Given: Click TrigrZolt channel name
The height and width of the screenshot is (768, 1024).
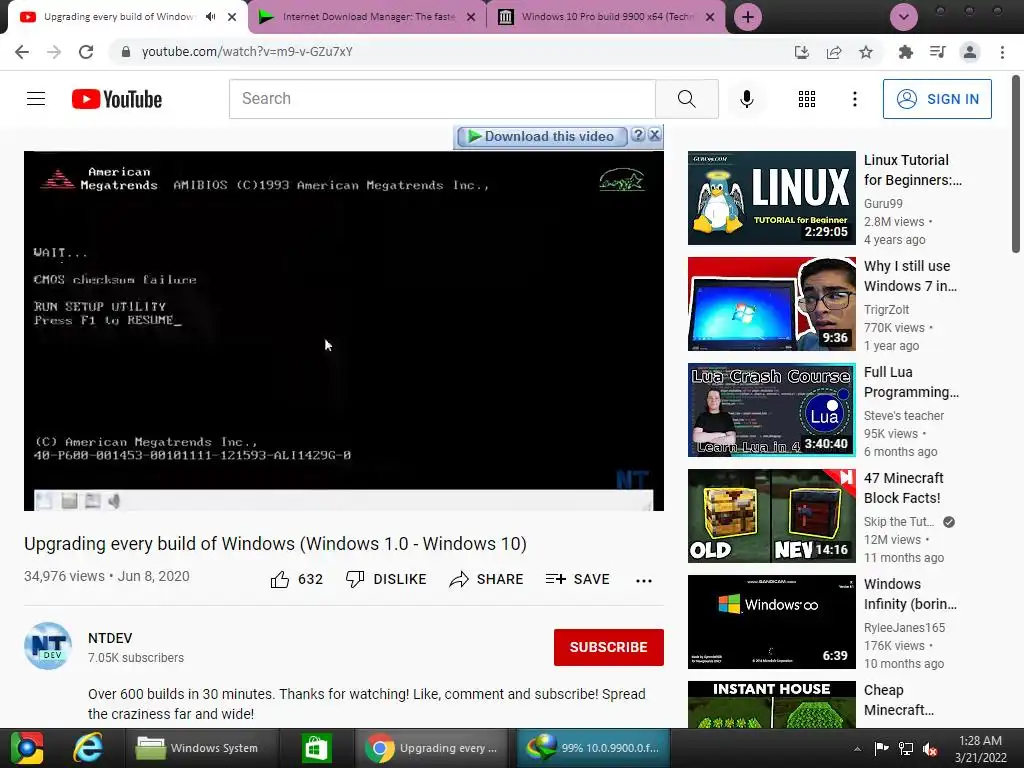Looking at the screenshot, I should coord(886,310).
